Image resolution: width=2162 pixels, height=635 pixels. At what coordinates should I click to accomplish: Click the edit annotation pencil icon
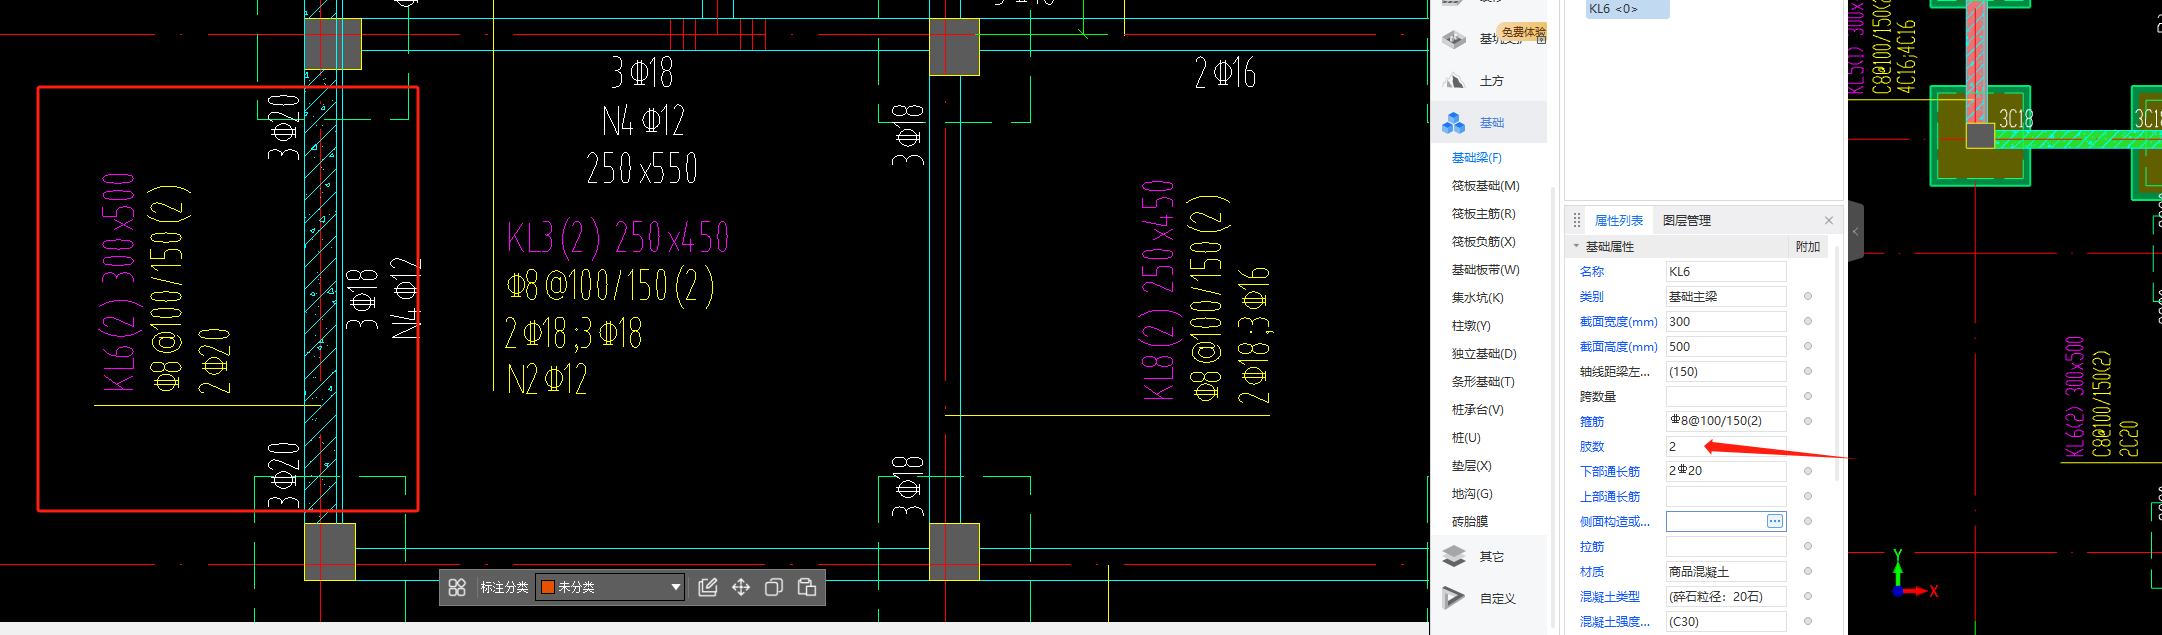pos(708,588)
